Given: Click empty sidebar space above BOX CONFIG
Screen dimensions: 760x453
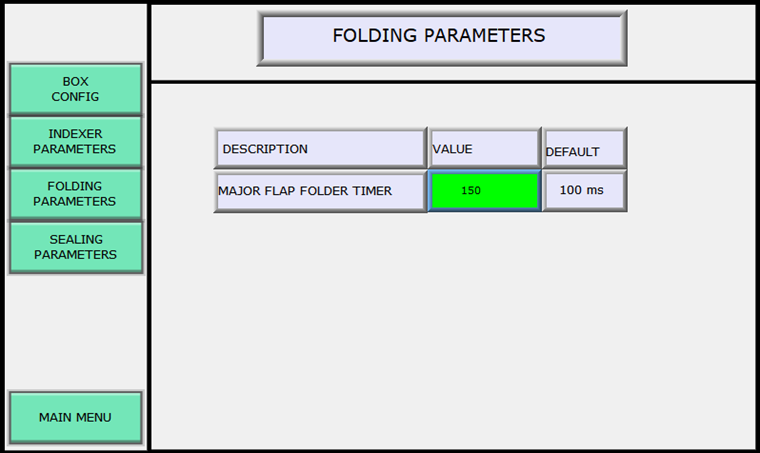Looking at the screenshot, I should click(75, 32).
